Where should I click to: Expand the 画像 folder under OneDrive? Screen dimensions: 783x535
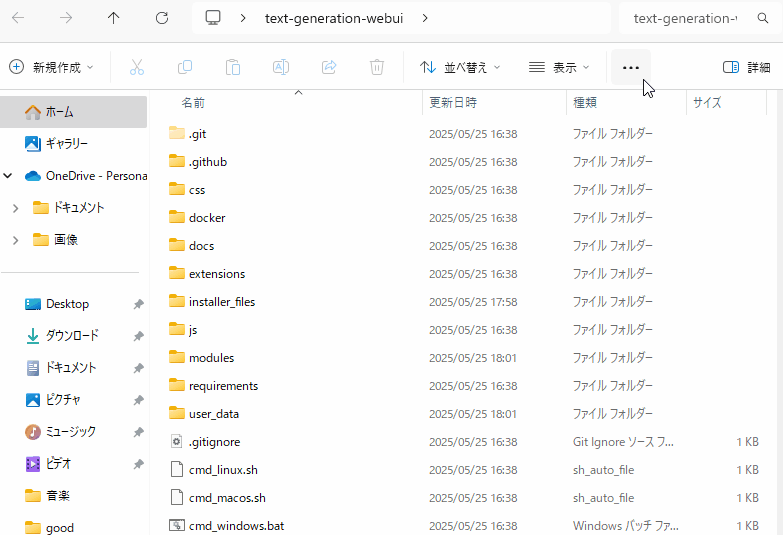15,240
